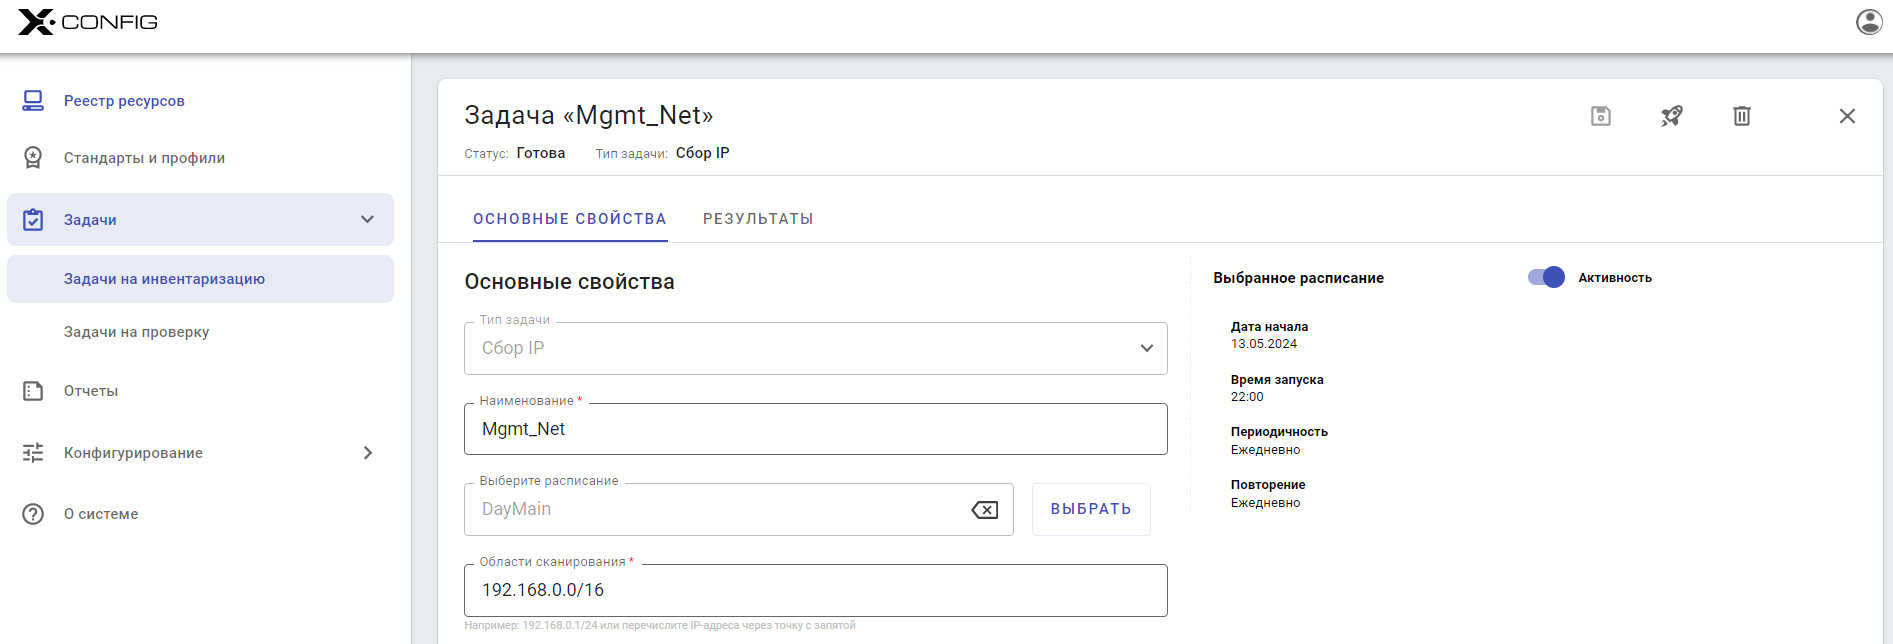This screenshot has width=1893, height=644.
Task: Switch to the Результаты tab
Action: (x=758, y=219)
